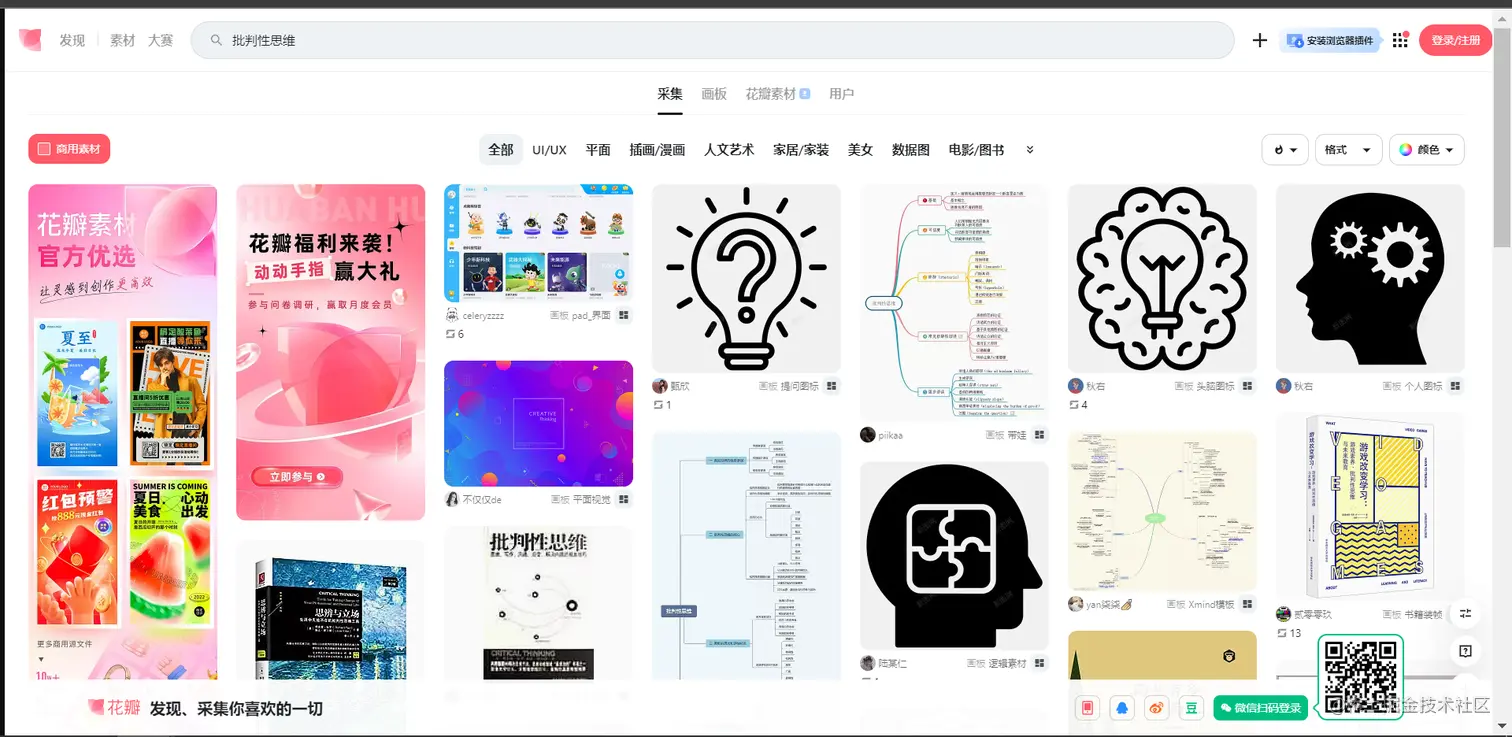This screenshot has width=1512, height=737.
Task: Open the brain with lightbulb image
Action: coord(1162,278)
